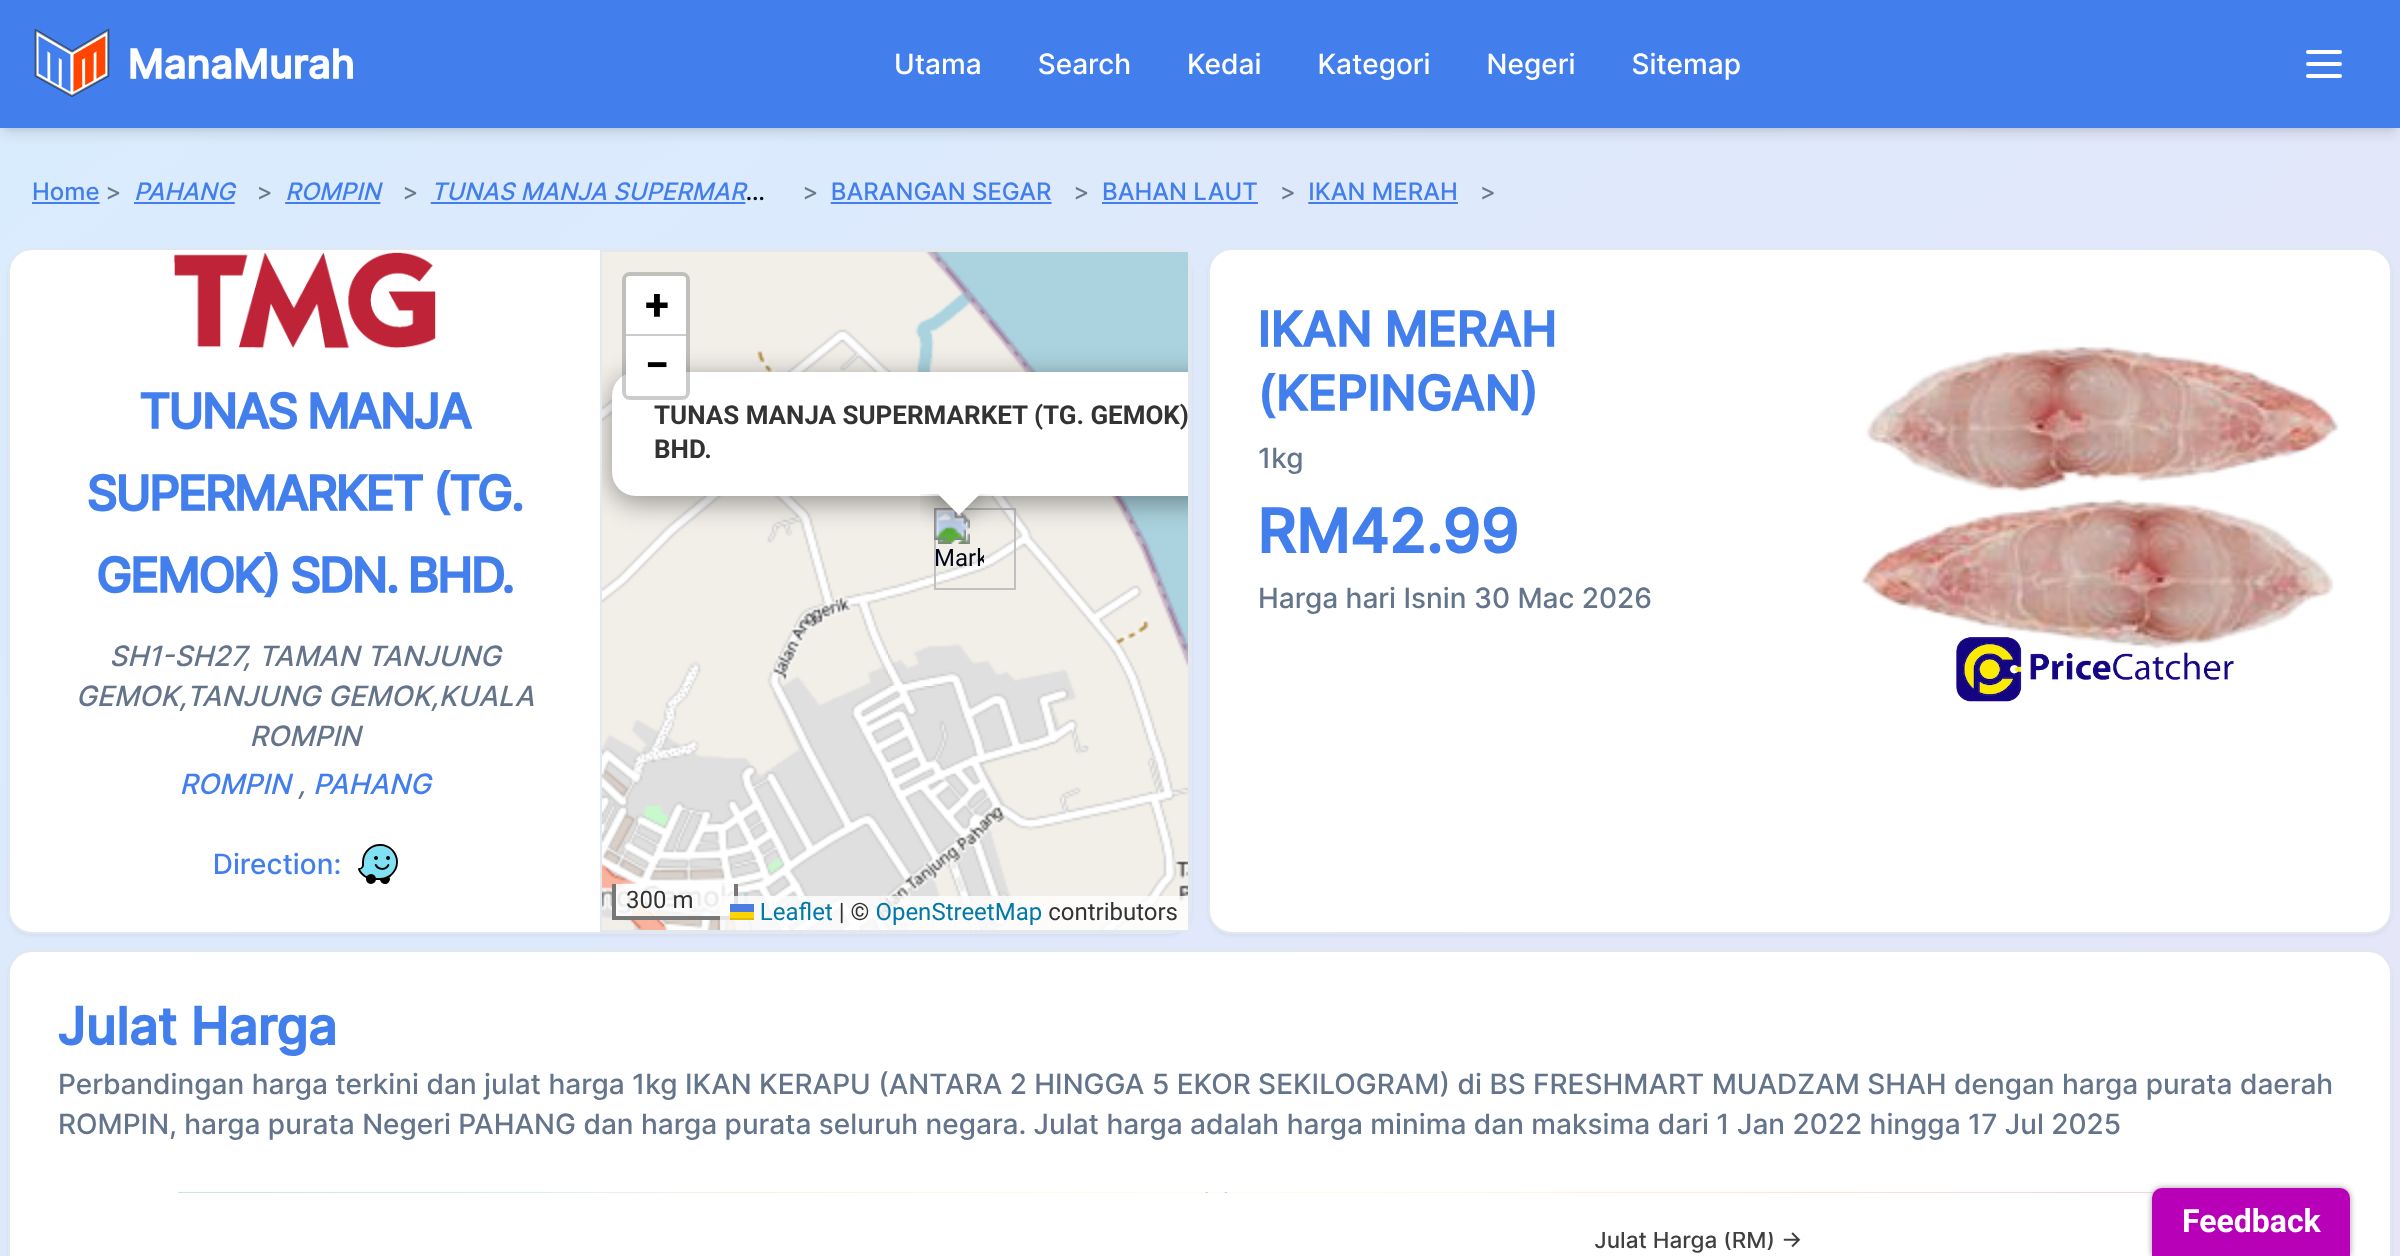Open the Utama menu item
This screenshot has height=1256, width=2400.
937,64
